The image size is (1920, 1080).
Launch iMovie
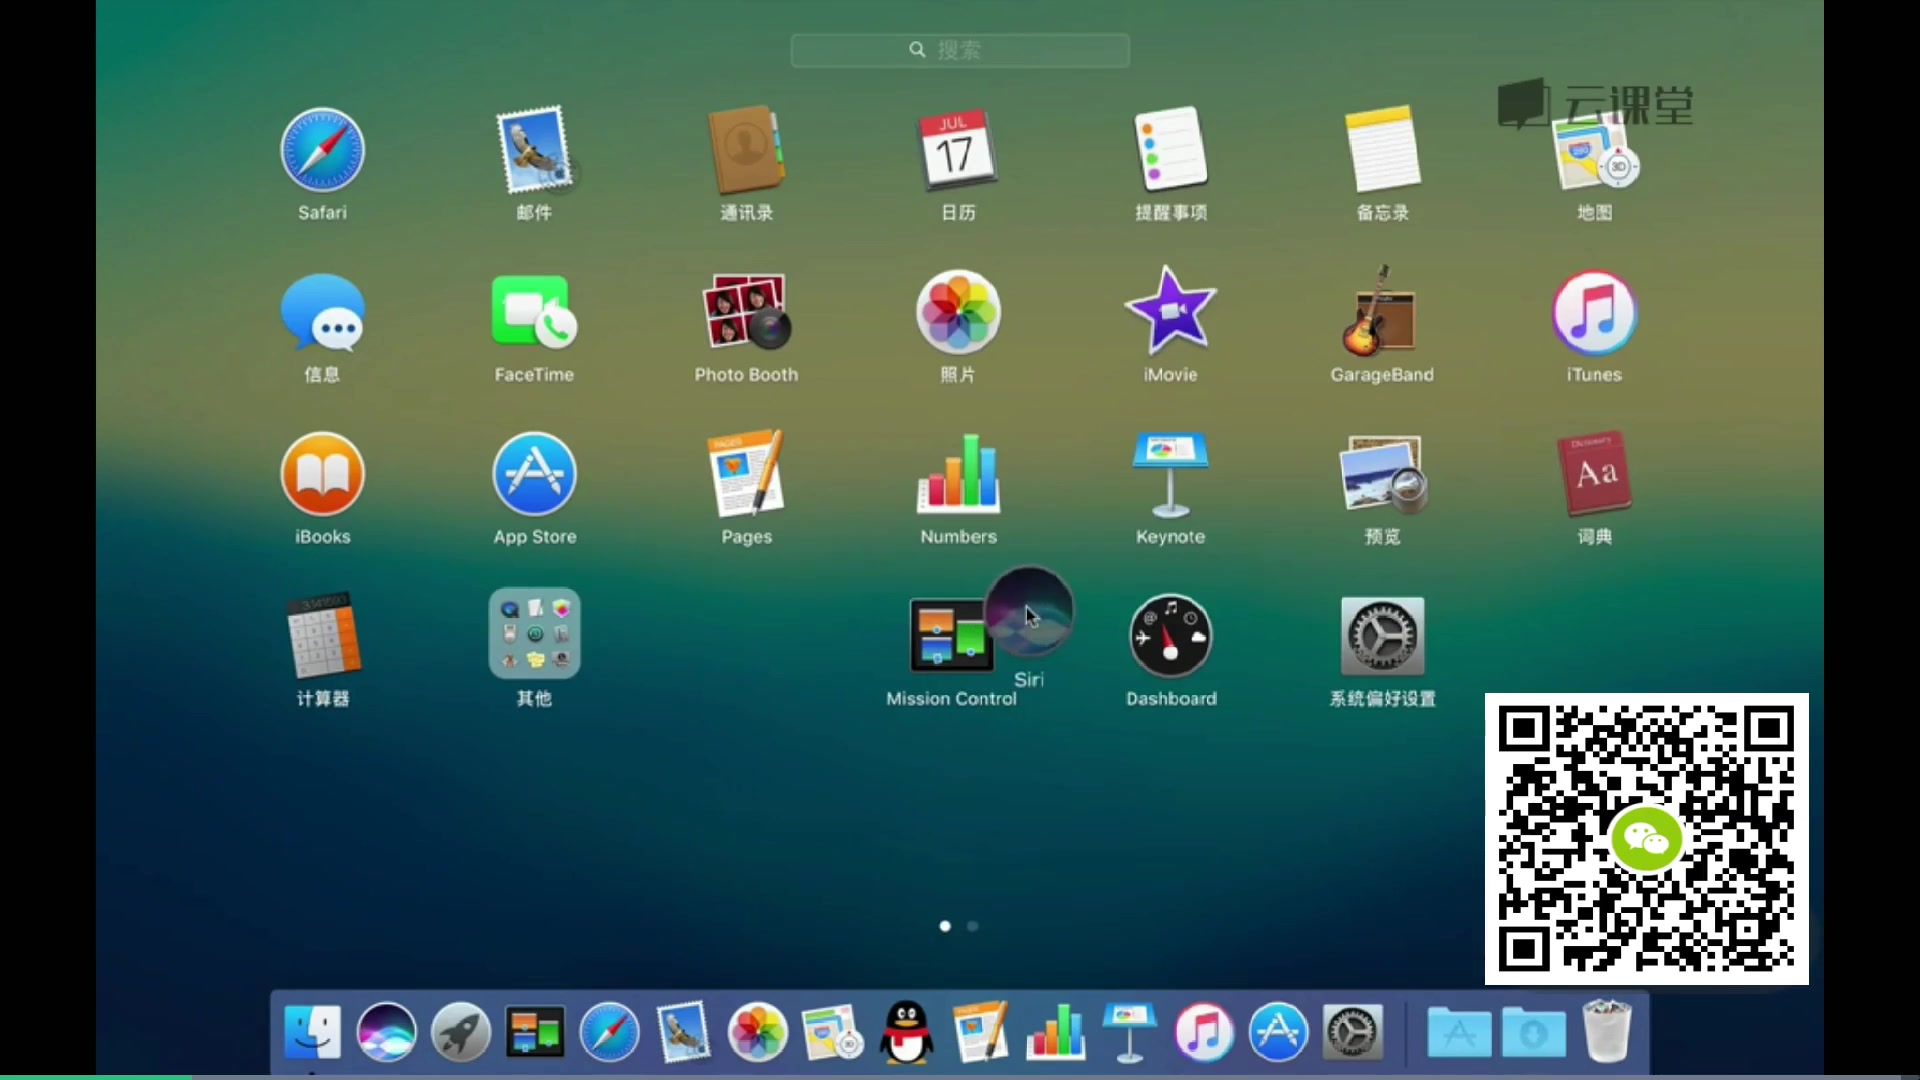click(x=1170, y=310)
